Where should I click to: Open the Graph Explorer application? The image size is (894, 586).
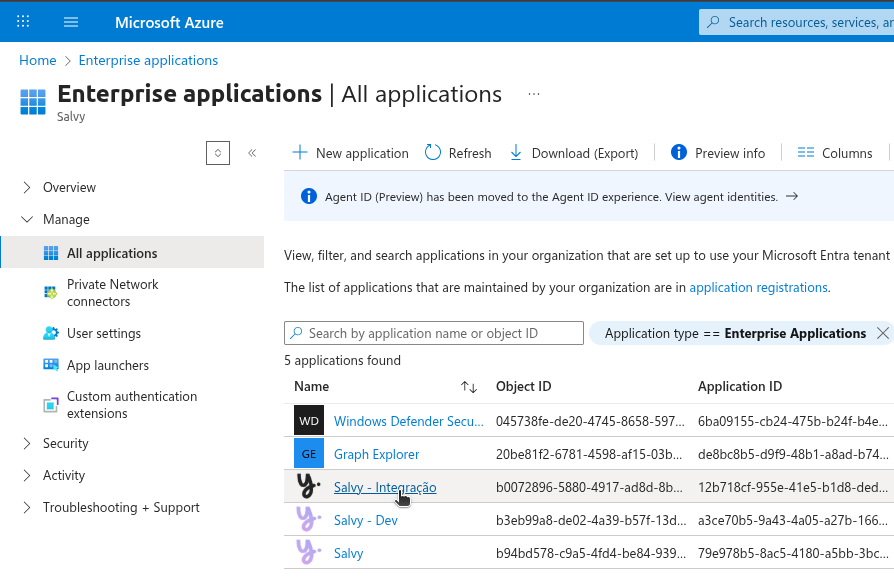(376, 454)
